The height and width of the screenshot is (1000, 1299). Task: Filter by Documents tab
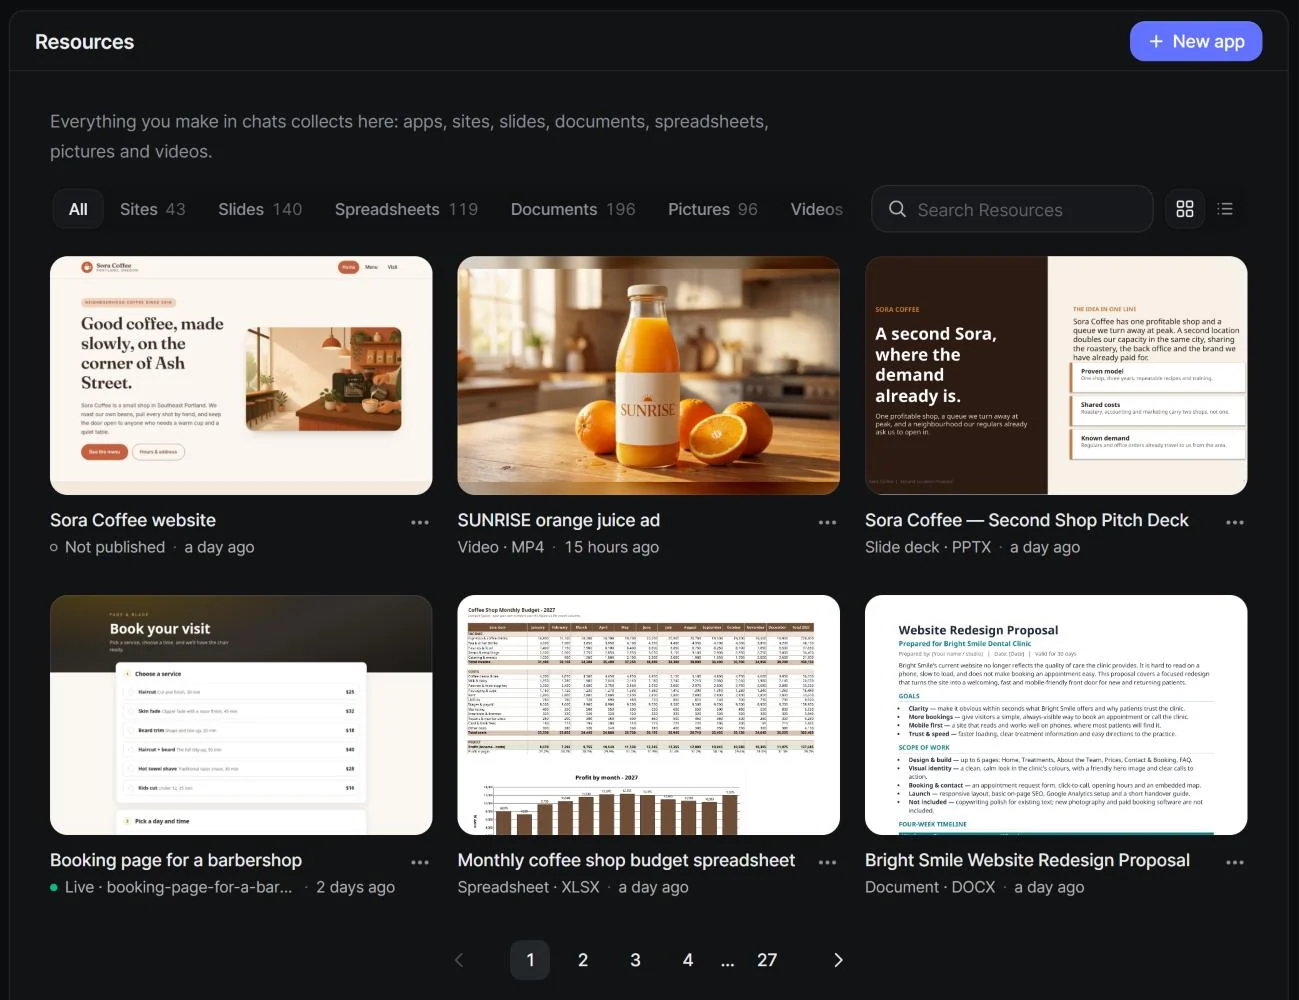click(573, 209)
